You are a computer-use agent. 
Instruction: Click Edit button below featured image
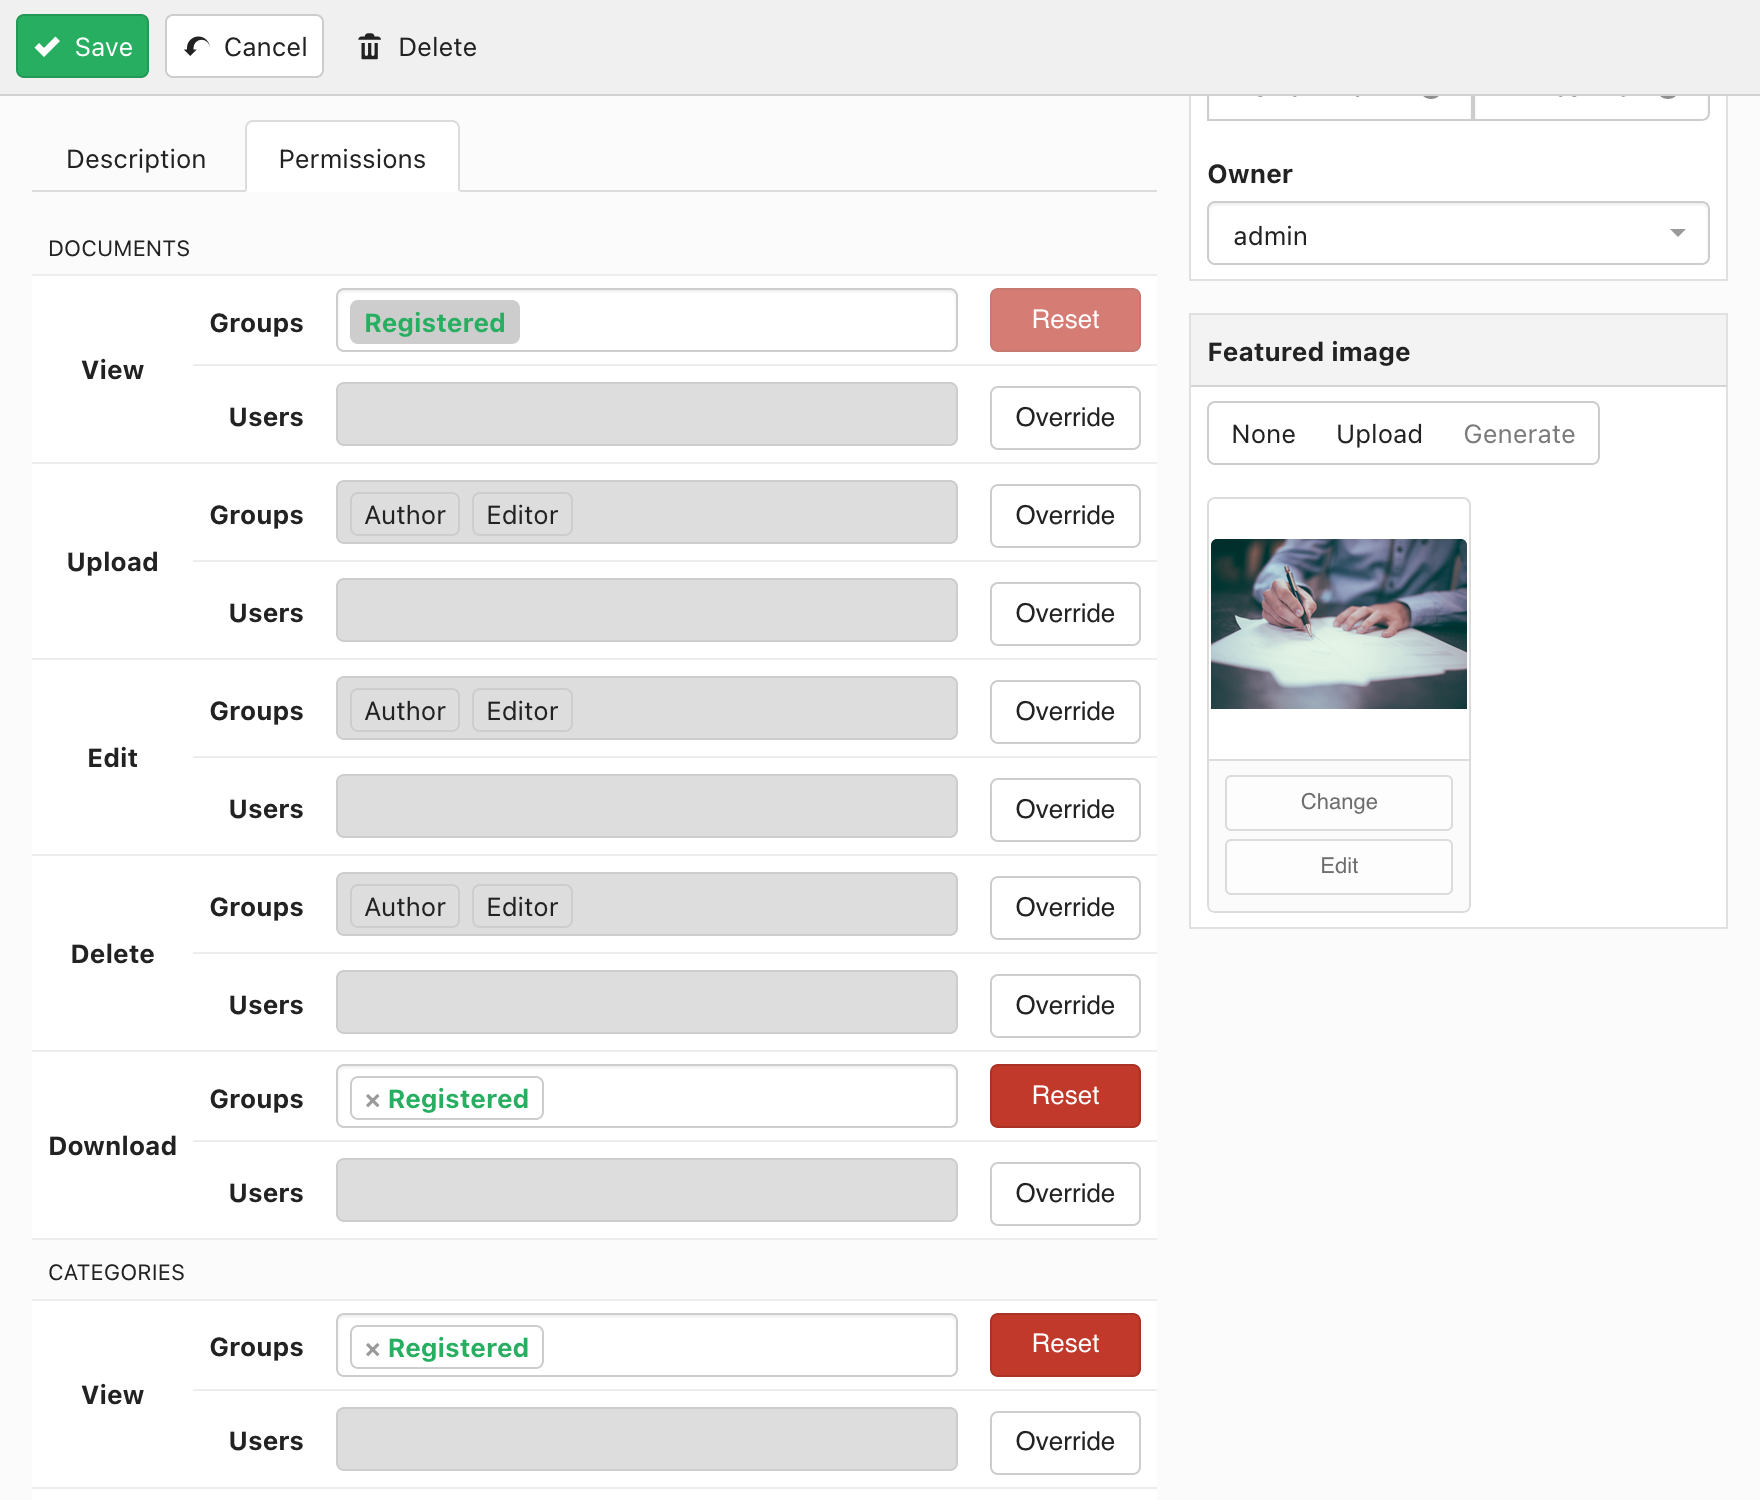[1338, 866]
